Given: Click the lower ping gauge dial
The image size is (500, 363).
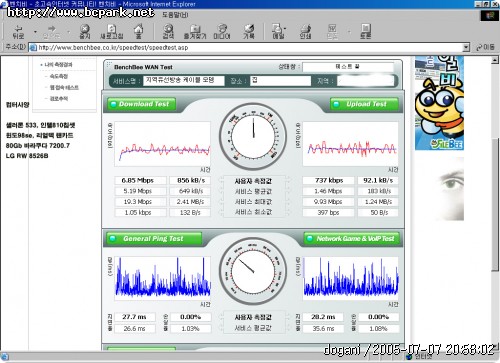Looking at the screenshot, I should (253, 271).
